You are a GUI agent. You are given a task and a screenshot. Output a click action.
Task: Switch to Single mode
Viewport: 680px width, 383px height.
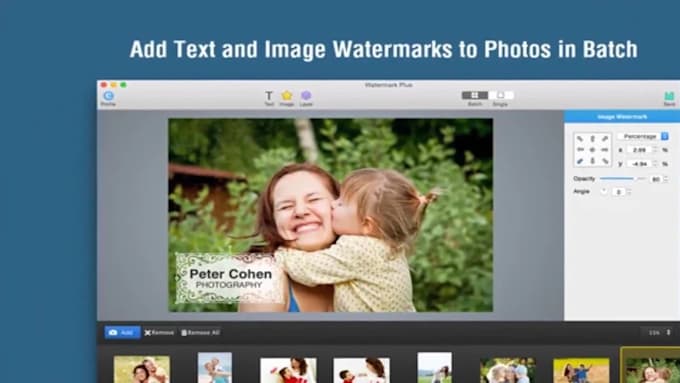click(x=500, y=95)
